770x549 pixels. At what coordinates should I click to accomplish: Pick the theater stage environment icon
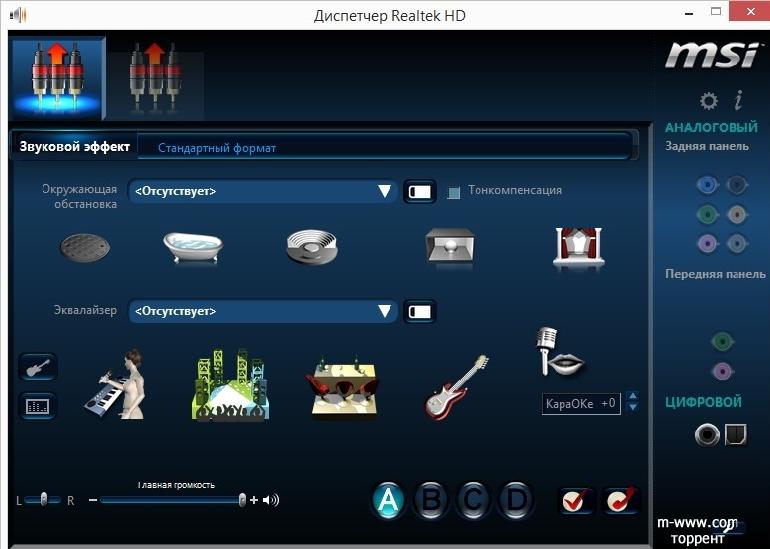(579, 247)
